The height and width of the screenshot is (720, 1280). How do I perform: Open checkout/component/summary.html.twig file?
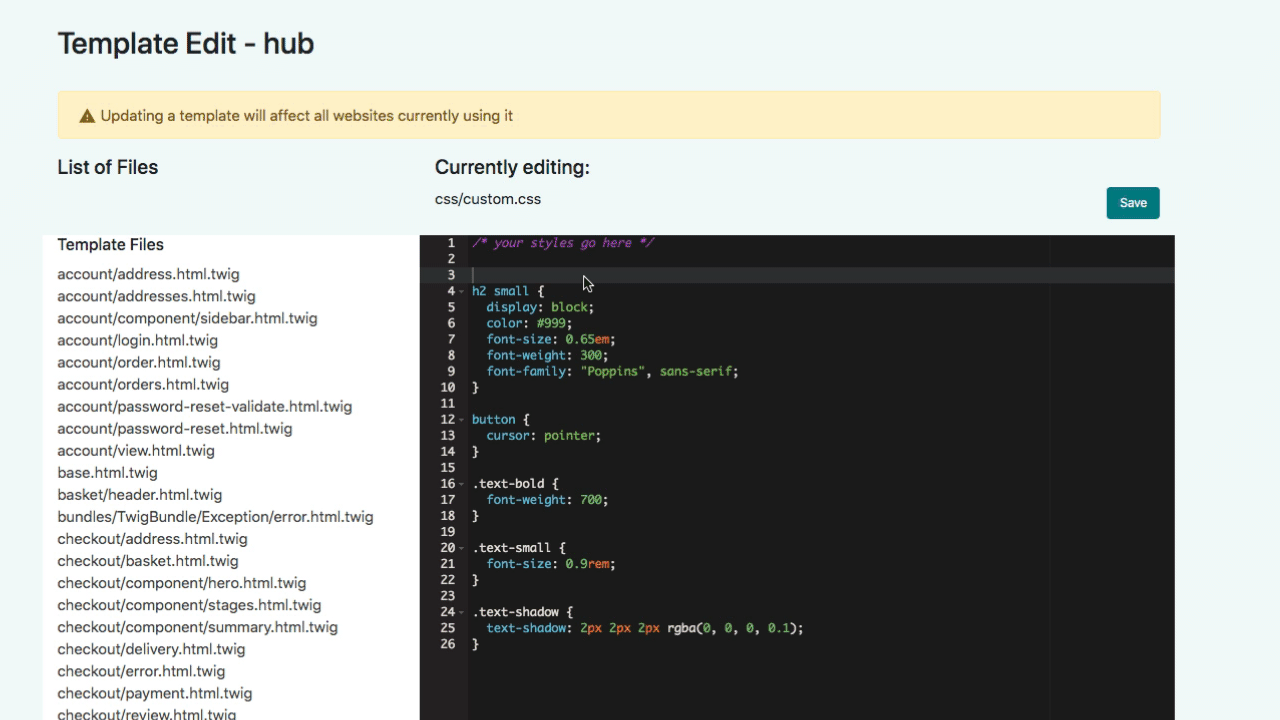[x=197, y=627]
